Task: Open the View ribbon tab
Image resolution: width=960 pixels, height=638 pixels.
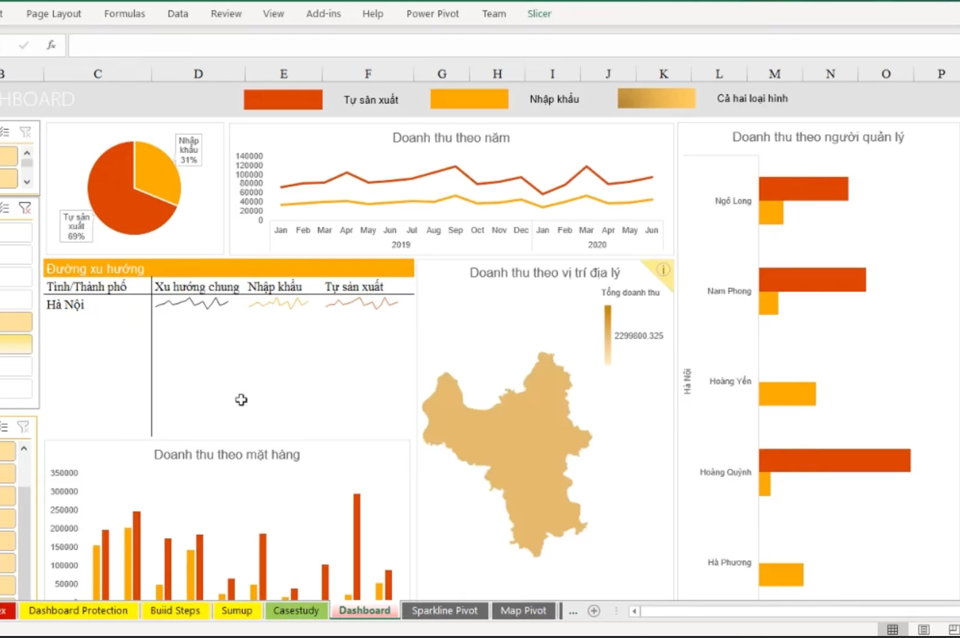Action: point(273,13)
